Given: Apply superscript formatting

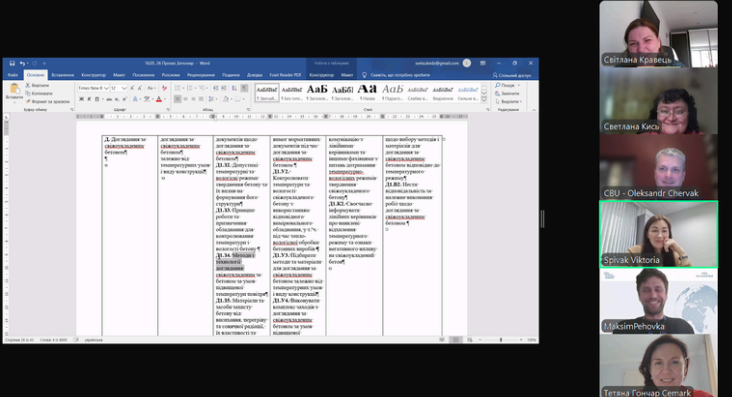Looking at the screenshot, I should [125, 99].
